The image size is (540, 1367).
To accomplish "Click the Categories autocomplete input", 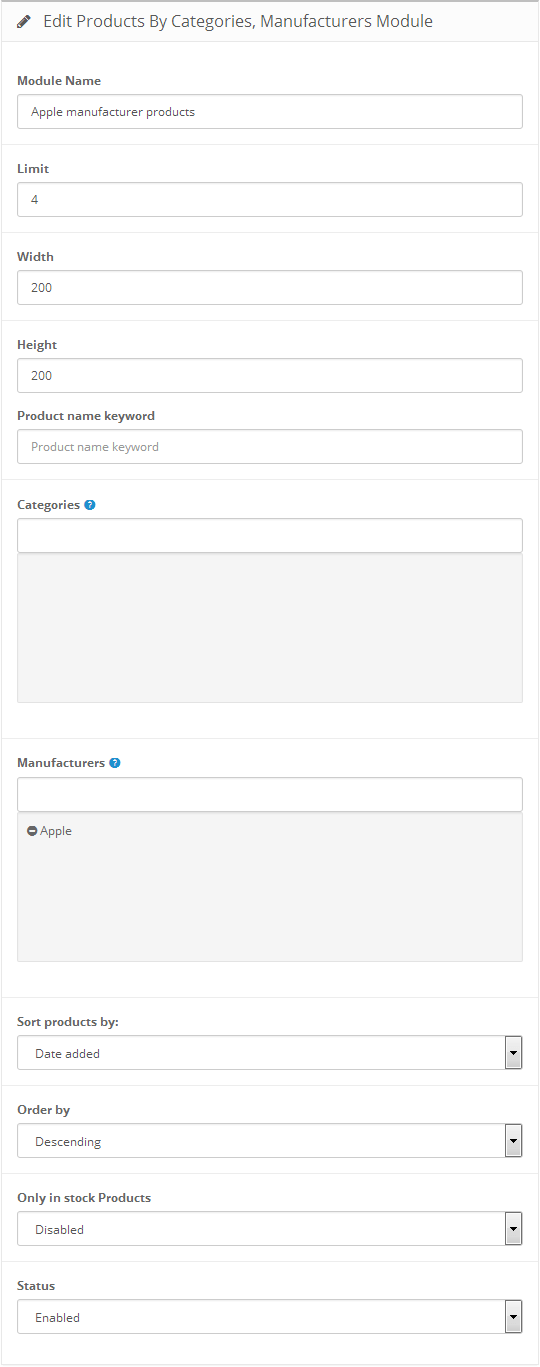I will pyautogui.click(x=270, y=535).
